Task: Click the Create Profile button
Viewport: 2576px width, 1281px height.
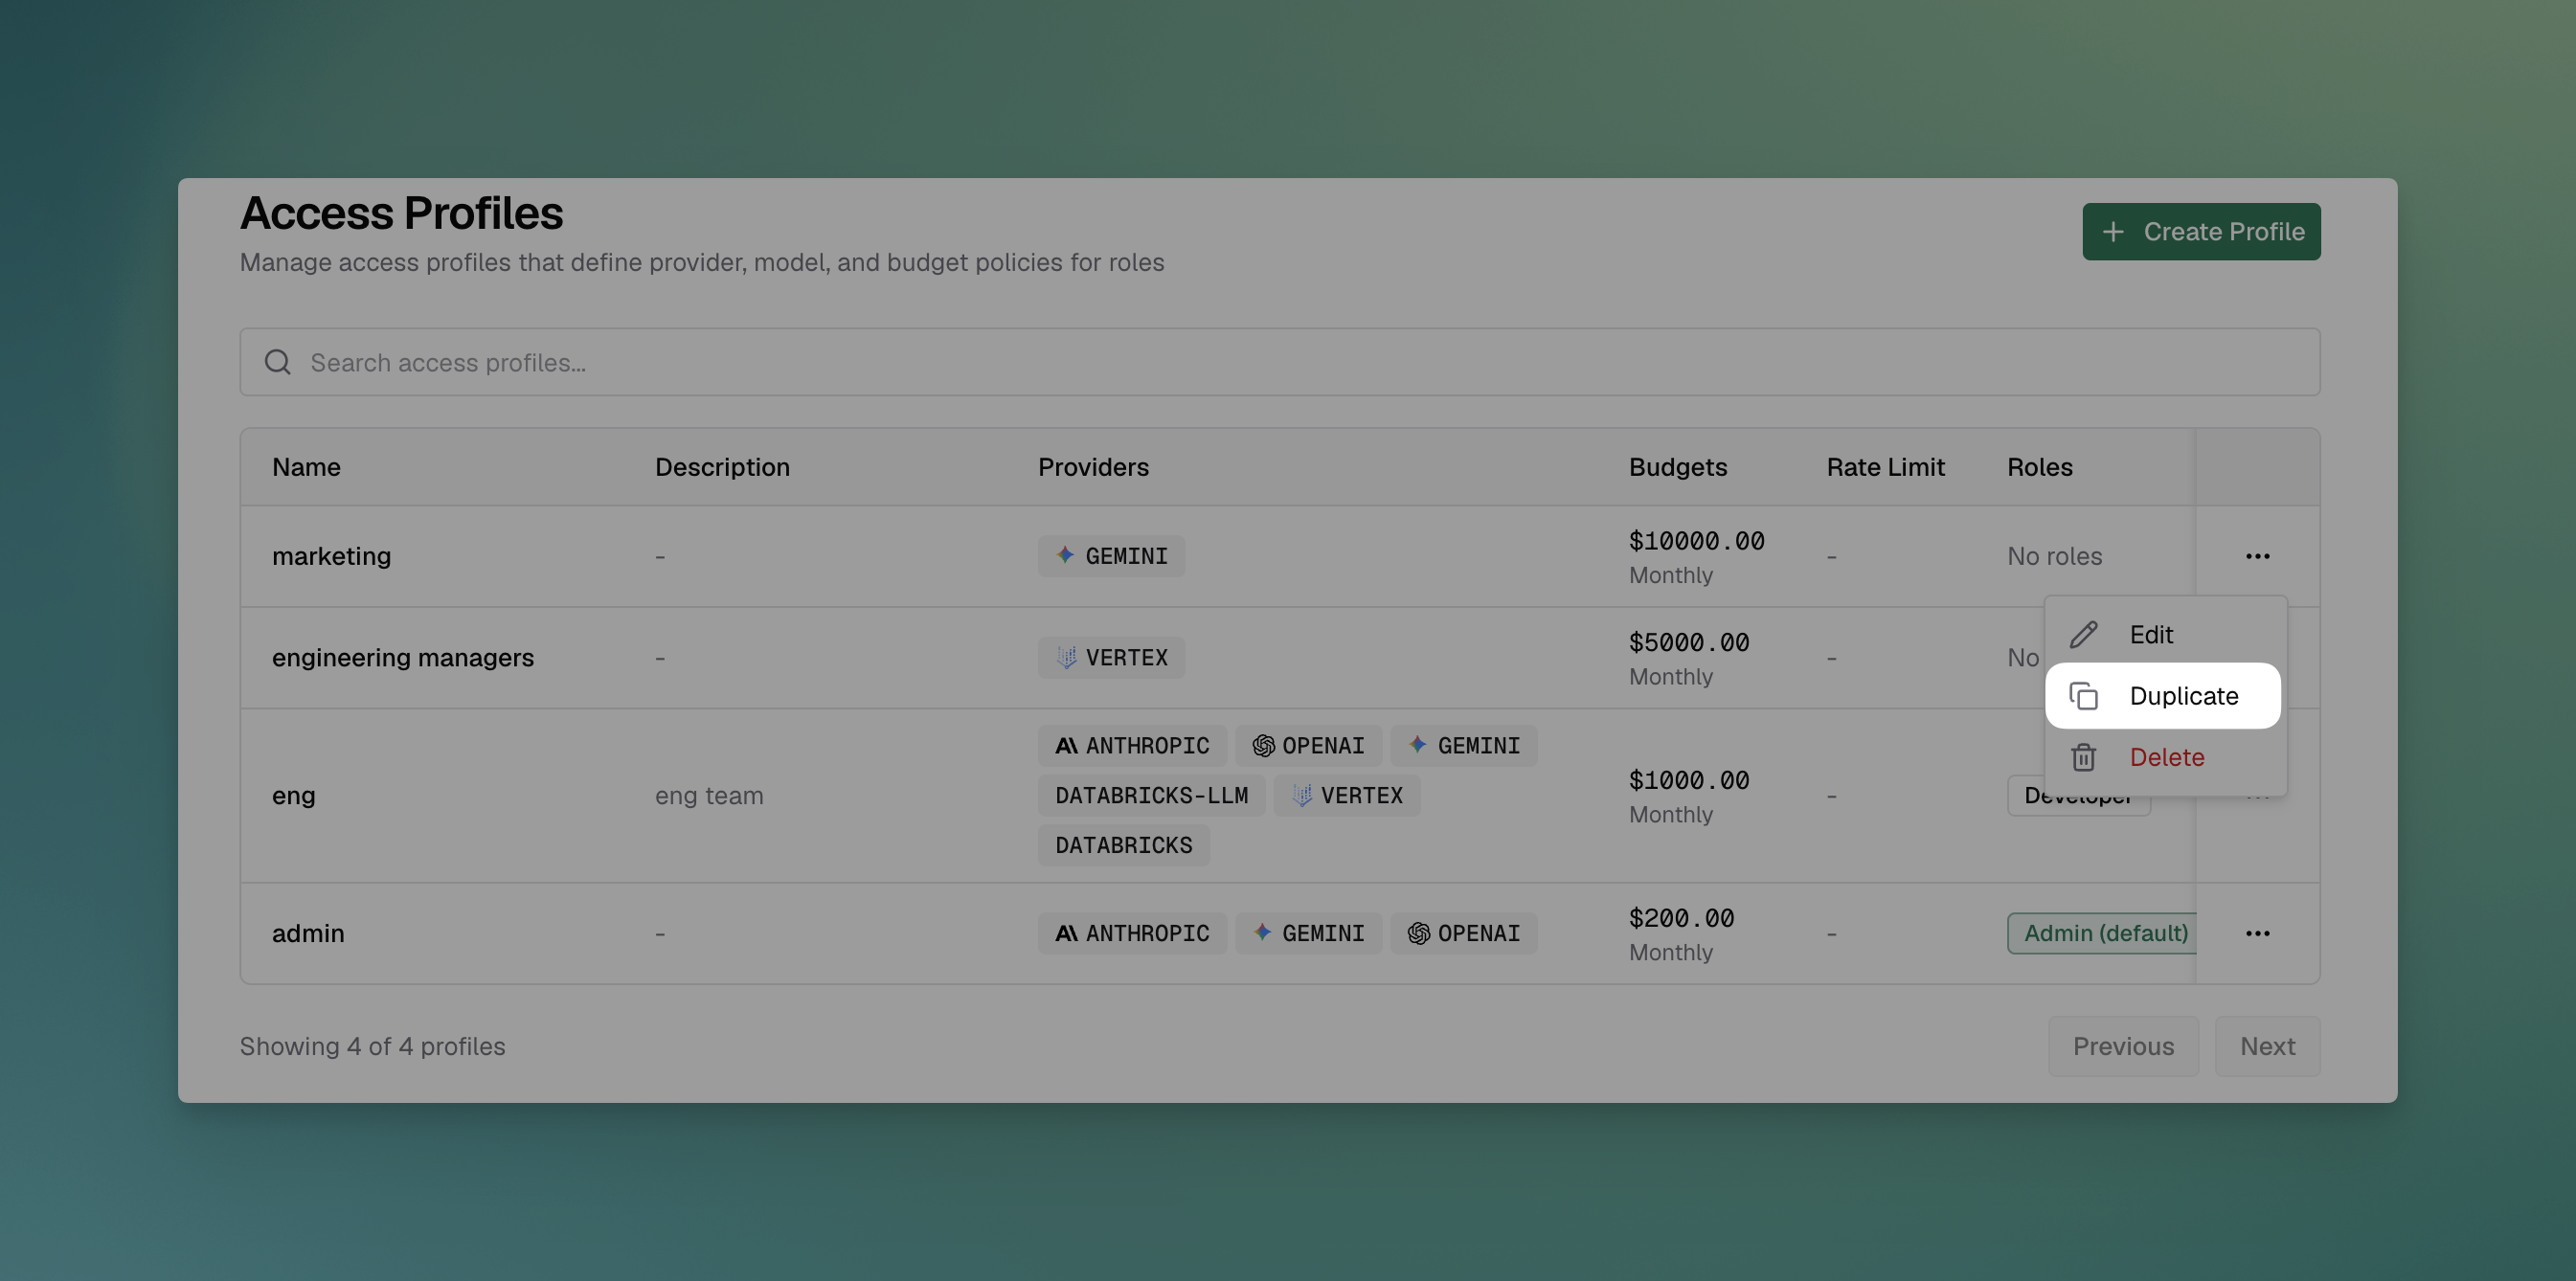Action: click(2201, 232)
